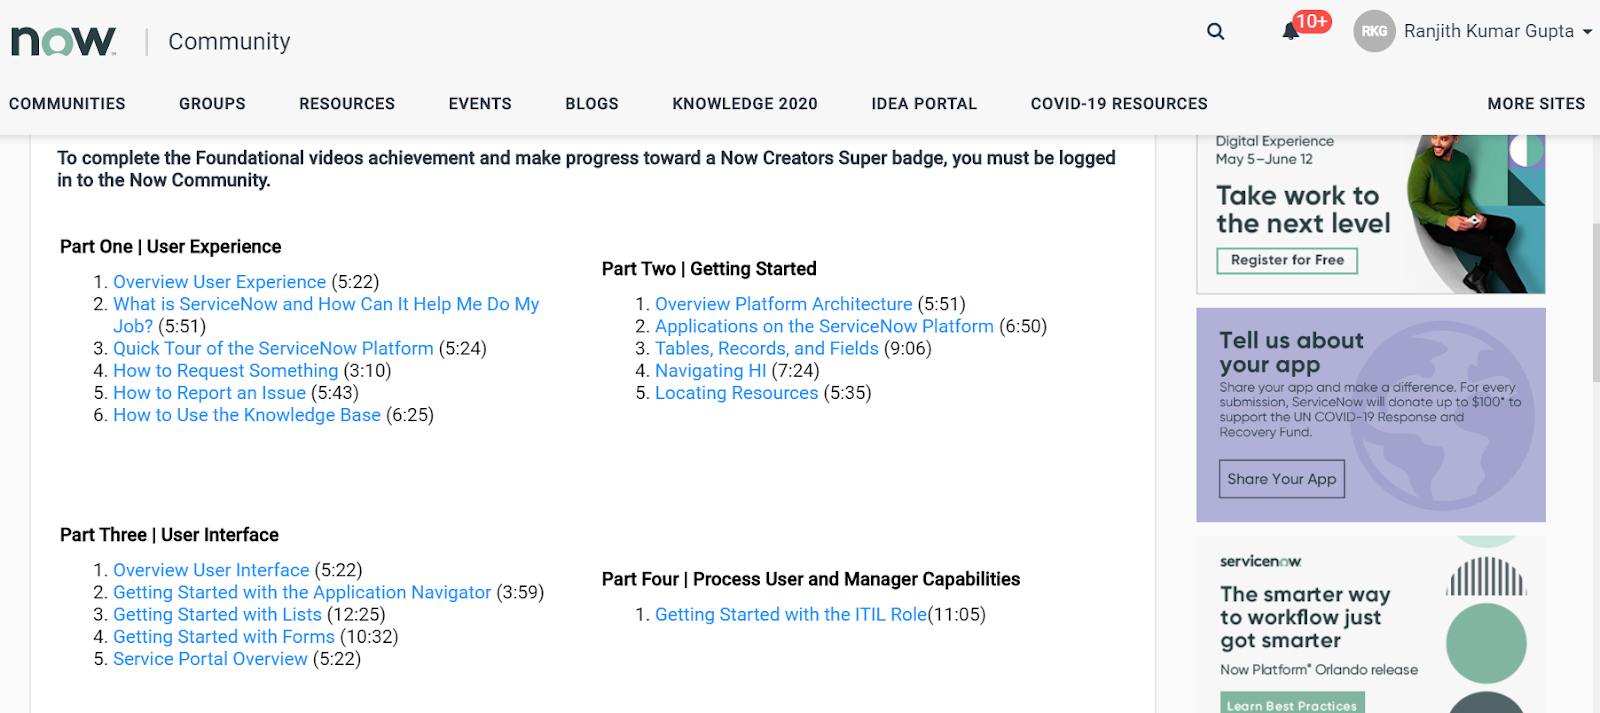1600x713 pixels.
Task: Click the Part Three | User Interface heading
Action: [x=169, y=535]
